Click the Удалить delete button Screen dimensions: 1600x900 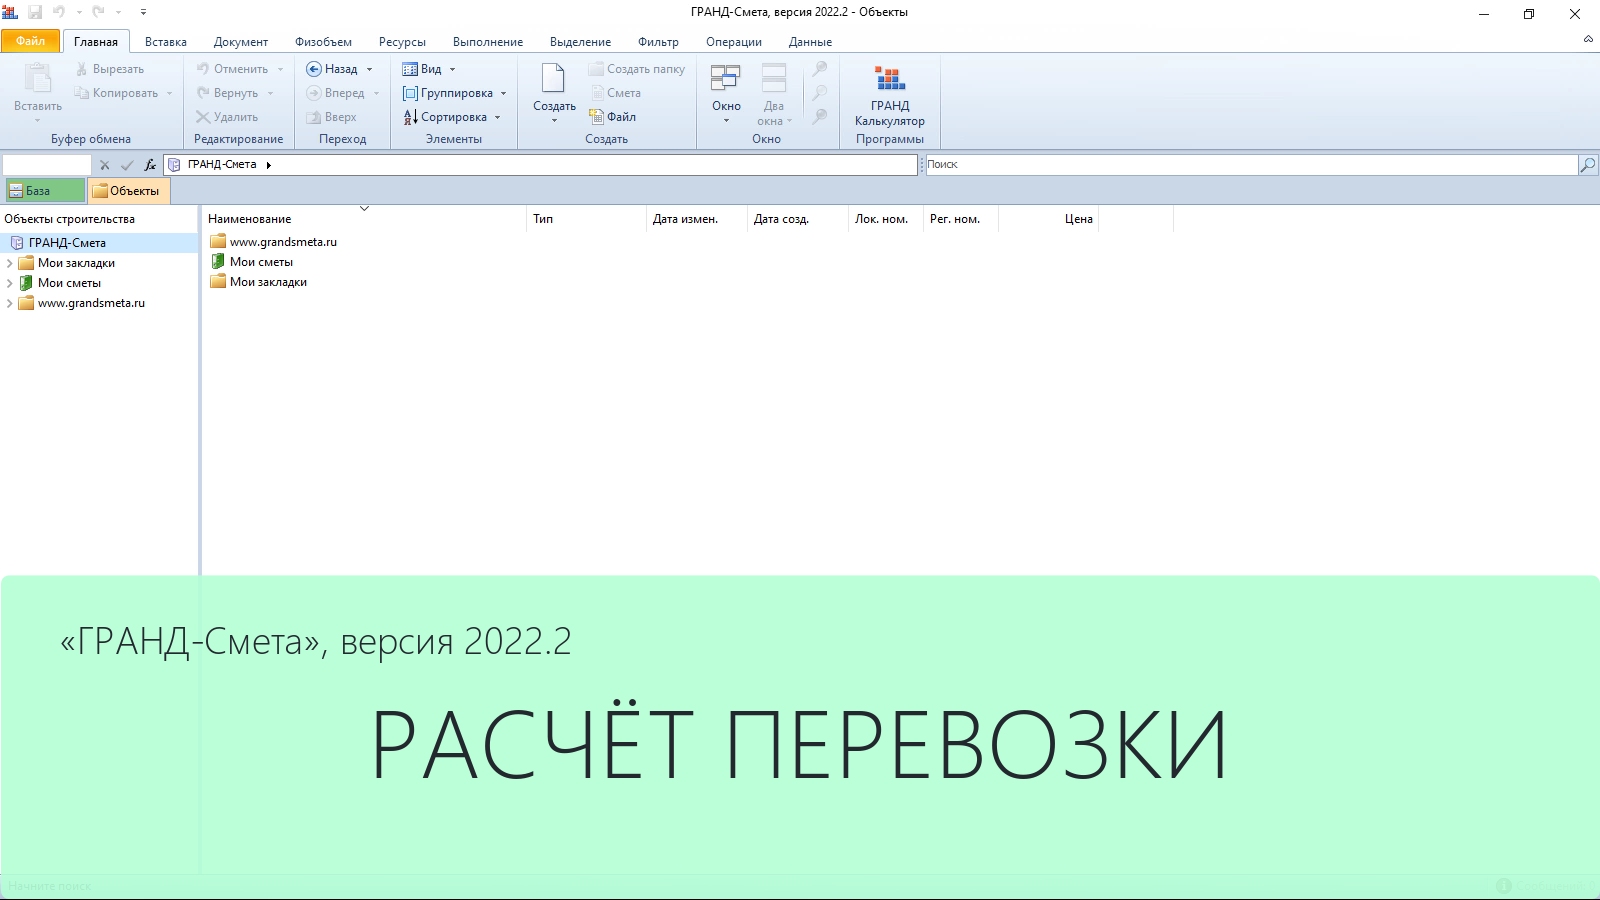pyautogui.click(x=227, y=117)
